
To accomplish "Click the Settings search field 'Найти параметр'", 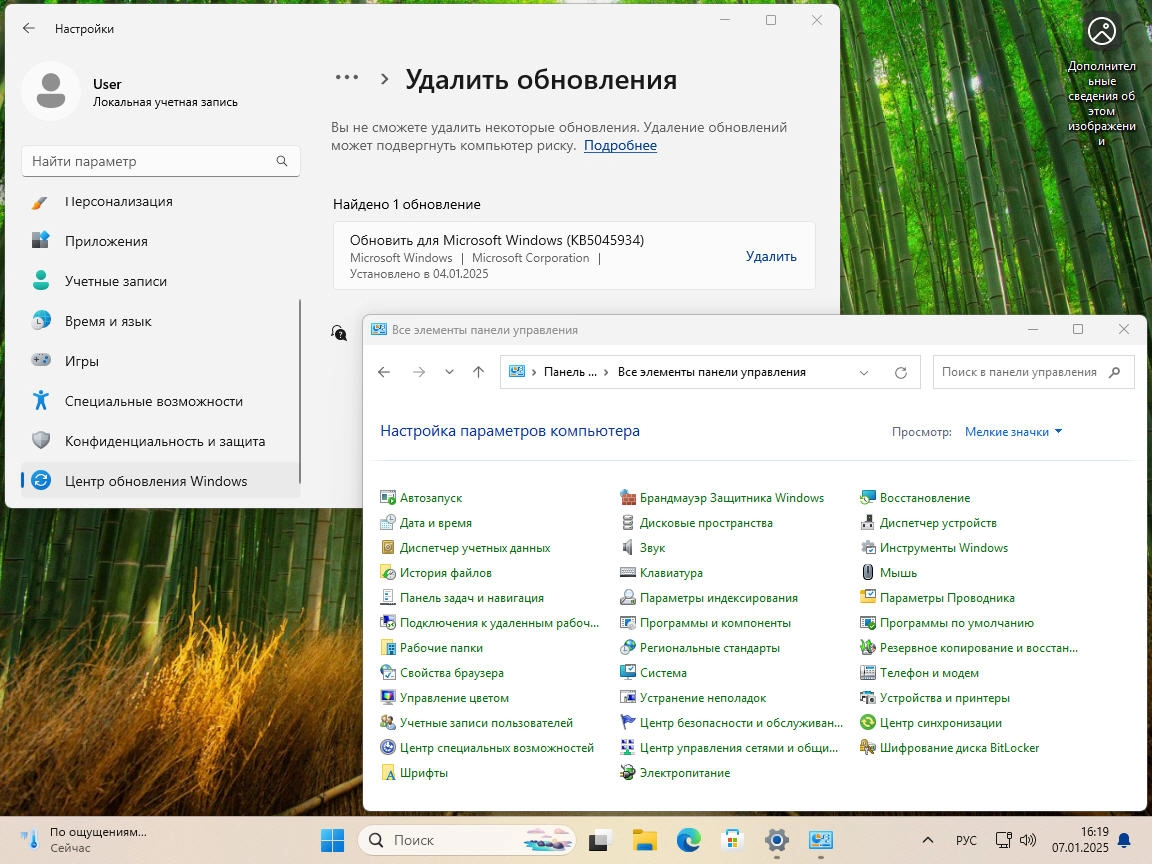I will (x=150, y=161).
